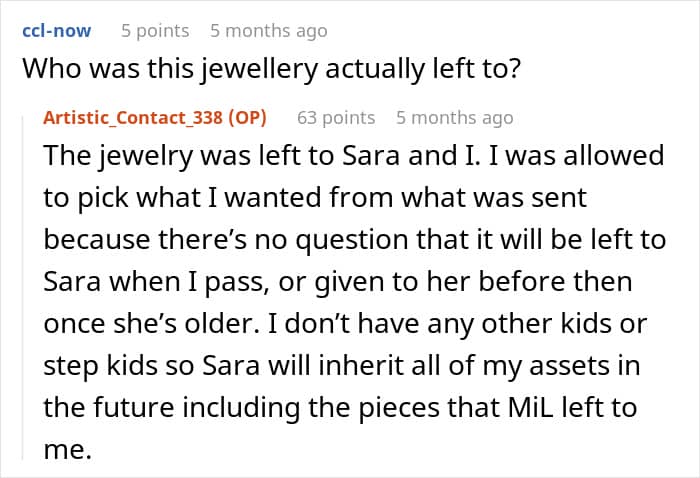Screen dimensions: 700x478
Task: Click the final word "me." of the reply
Action: click(66, 450)
